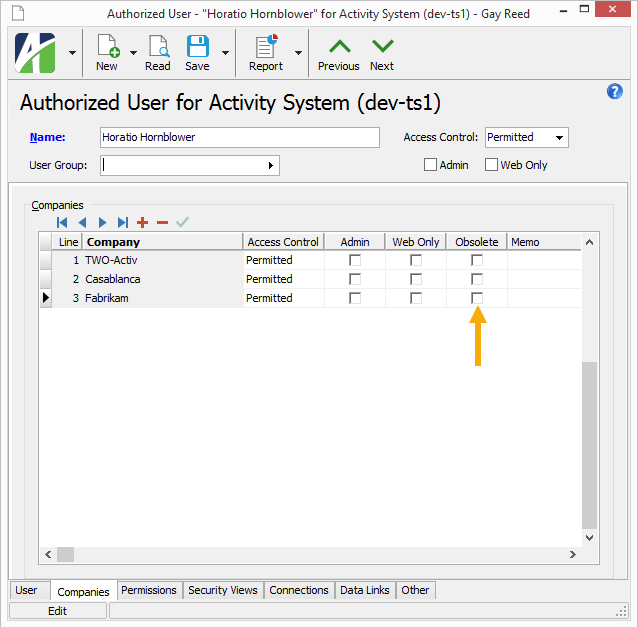
Task: Click the Obsolete column header
Action: (x=477, y=242)
